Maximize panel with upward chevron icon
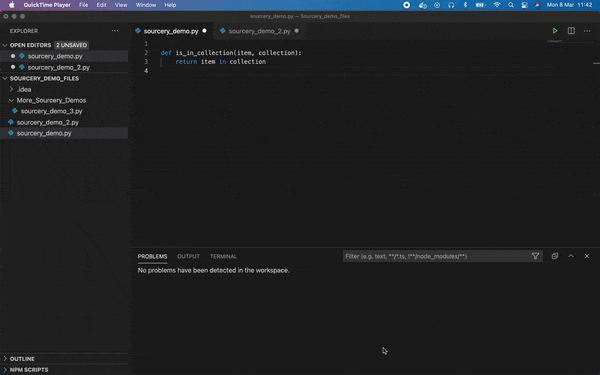 [571, 256]
